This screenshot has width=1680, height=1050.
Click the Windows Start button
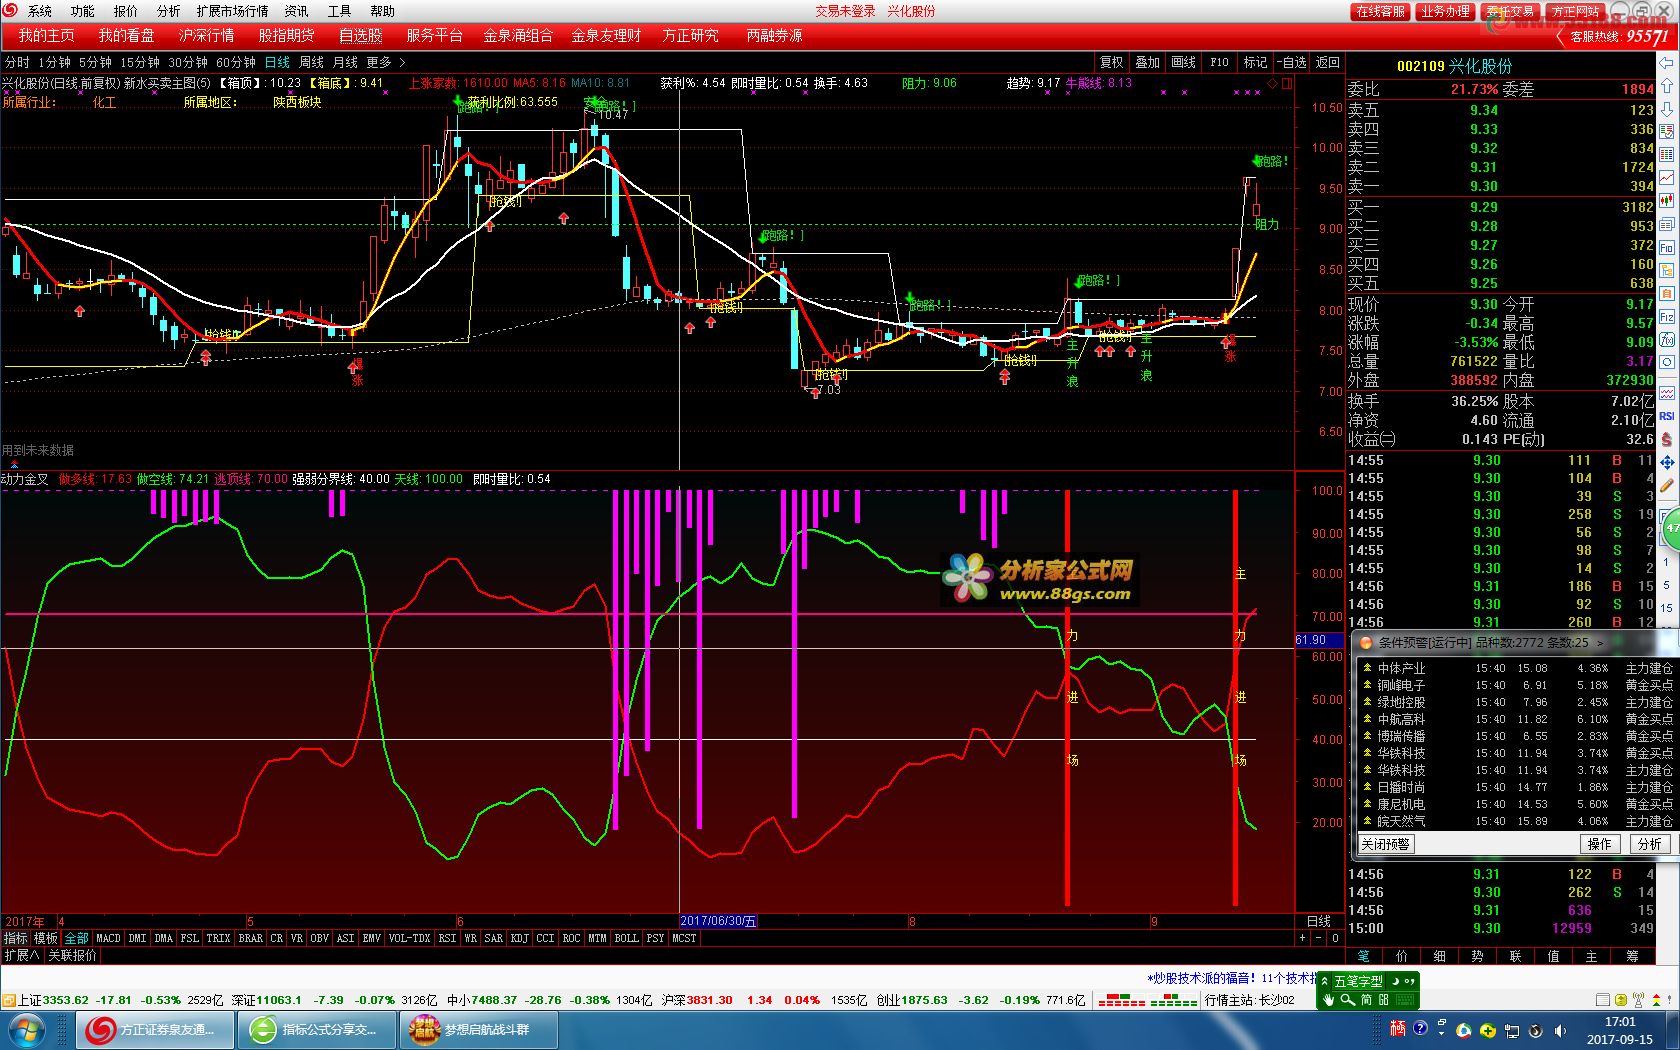27,1030
